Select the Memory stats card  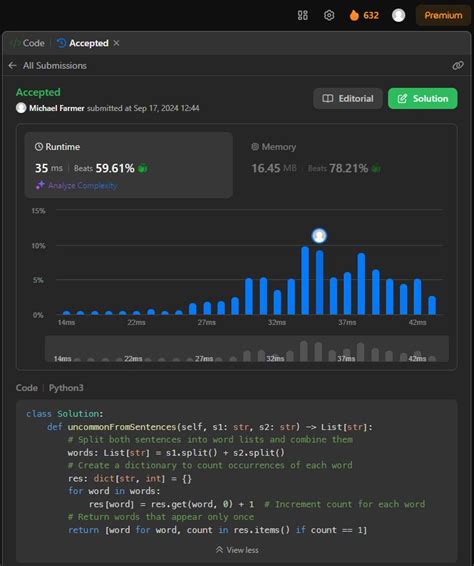pos(345,165)
